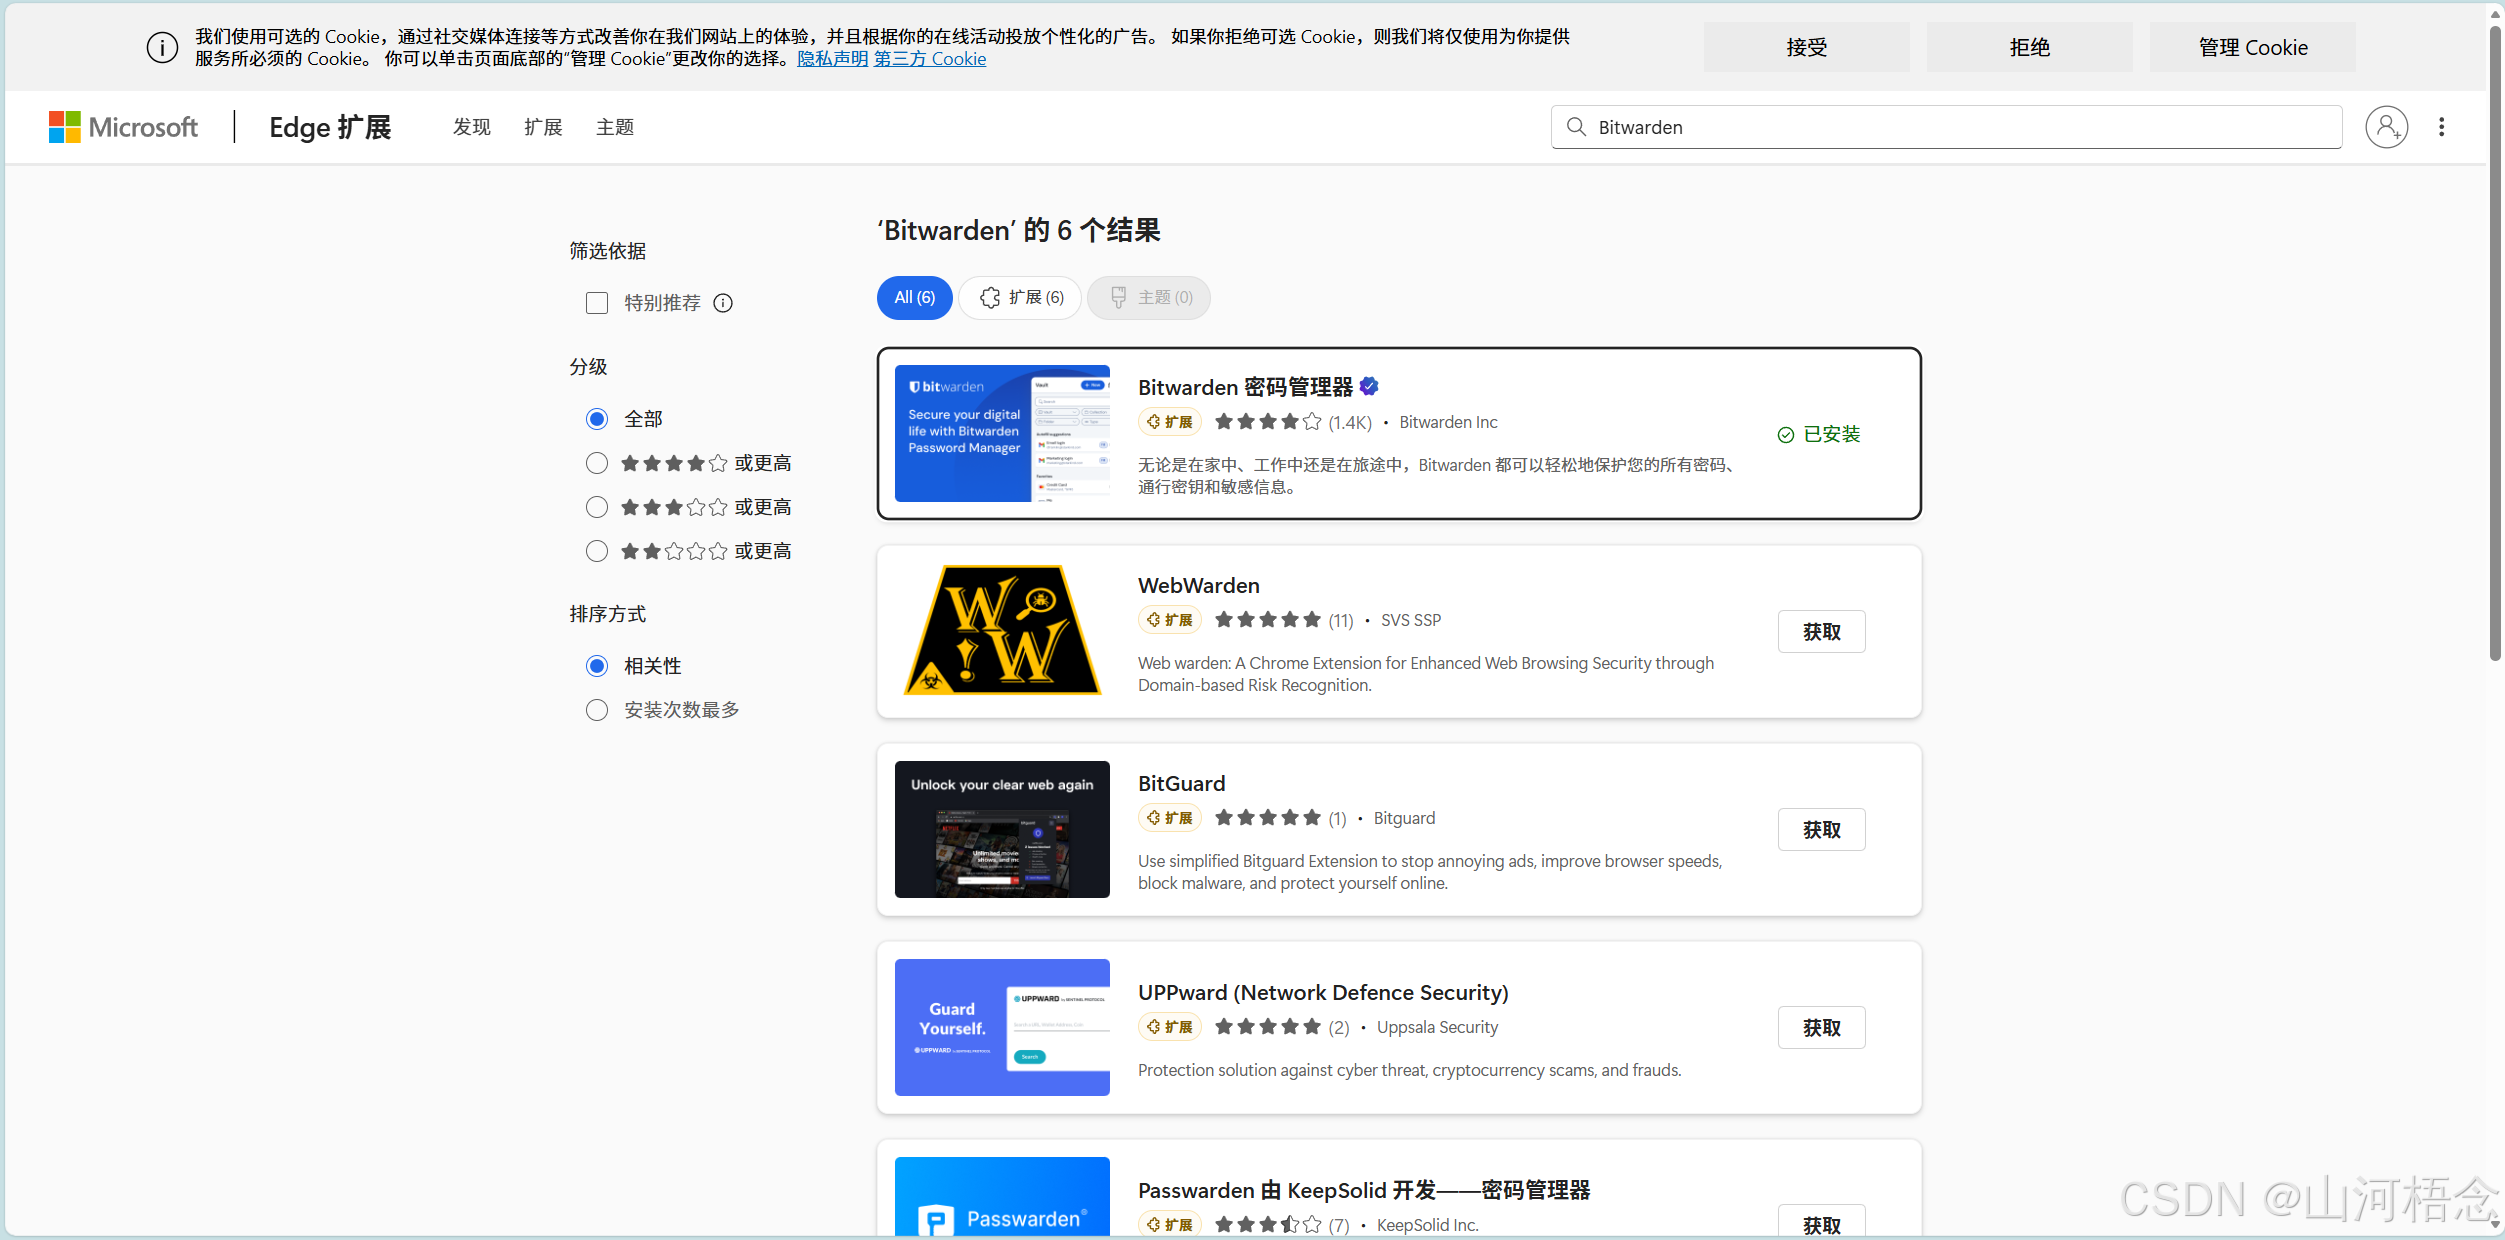Switch to the 扩展 (6) results tab

click(1020, 298)
